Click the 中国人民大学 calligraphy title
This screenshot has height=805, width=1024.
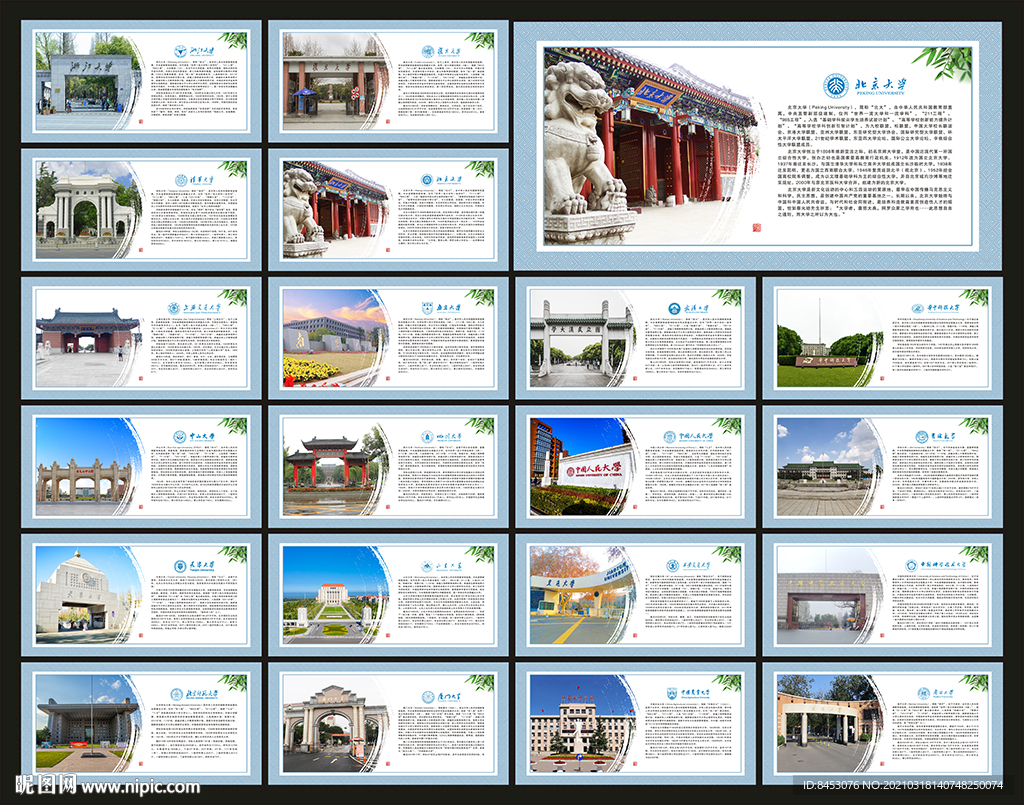[696, 435]
